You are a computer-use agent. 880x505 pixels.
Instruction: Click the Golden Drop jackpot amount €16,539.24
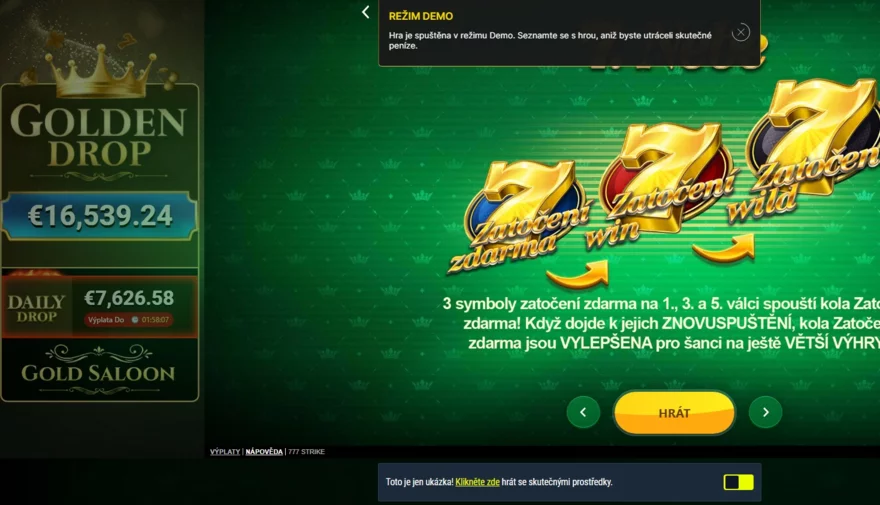coord(100,216)
